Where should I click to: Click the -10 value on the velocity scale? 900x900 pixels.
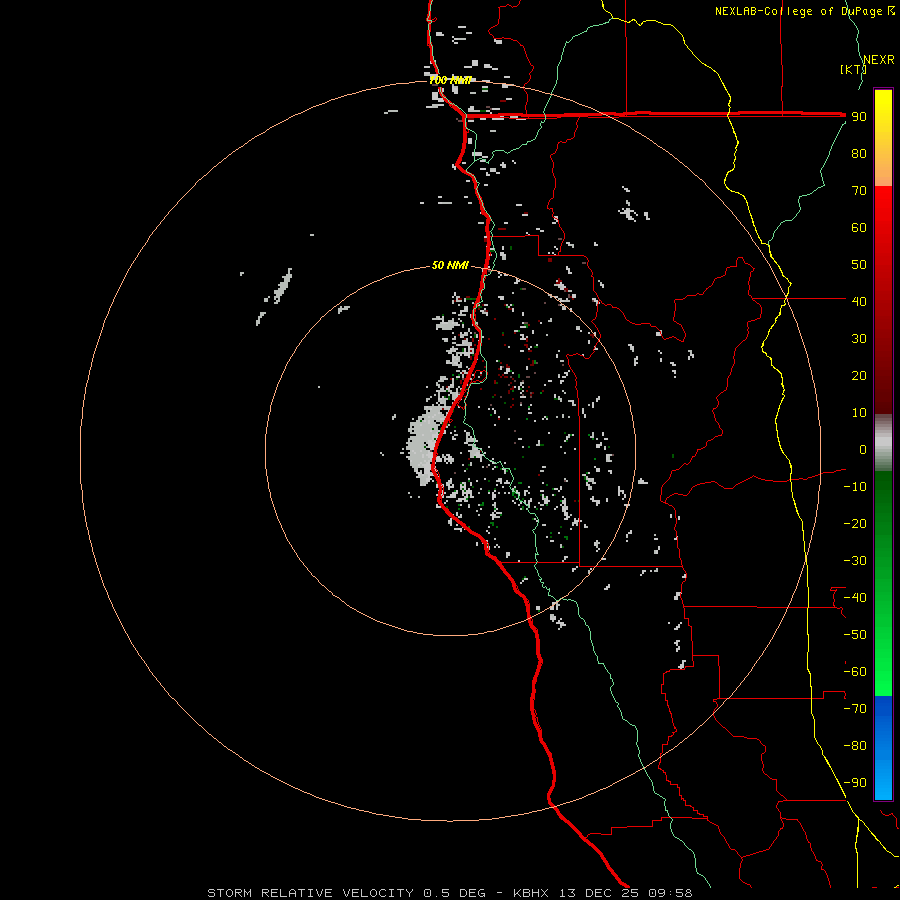(855, 487)
